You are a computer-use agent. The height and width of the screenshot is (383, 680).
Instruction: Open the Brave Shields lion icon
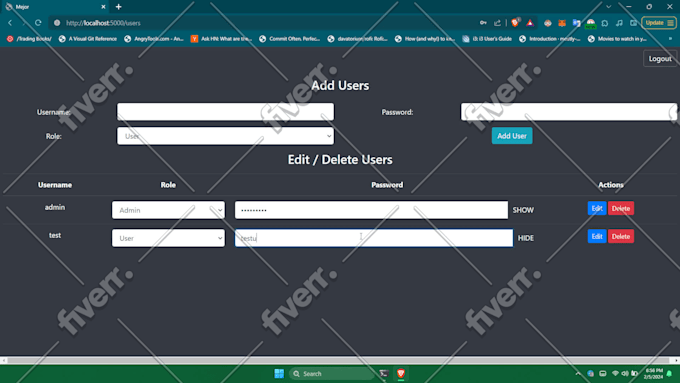pos(515,23)
